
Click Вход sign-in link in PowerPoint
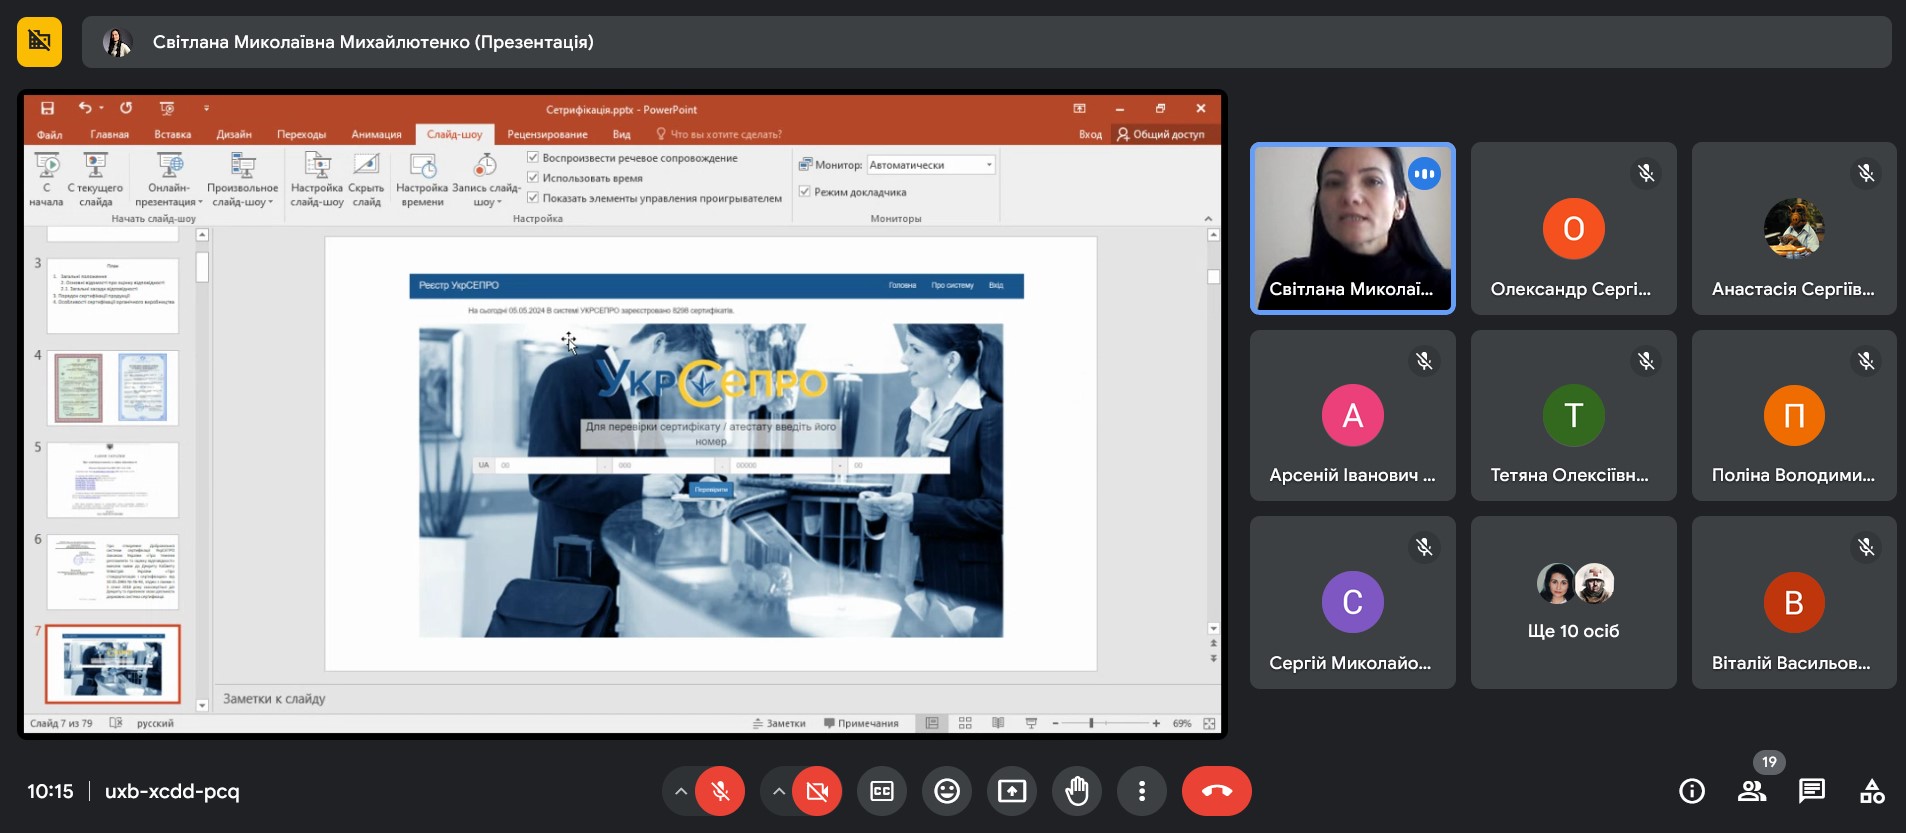(x=1090, y=134)
